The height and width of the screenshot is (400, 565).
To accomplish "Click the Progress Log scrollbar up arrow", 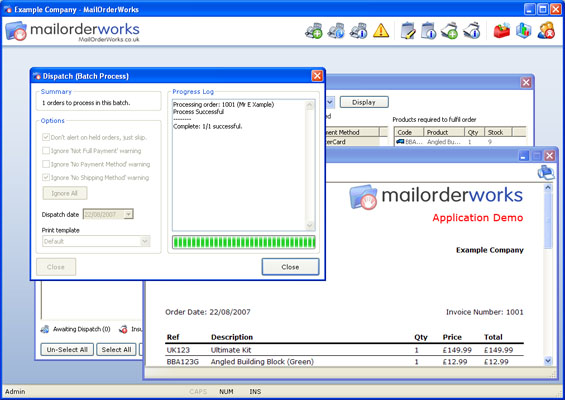I will [x=310, y=105].
